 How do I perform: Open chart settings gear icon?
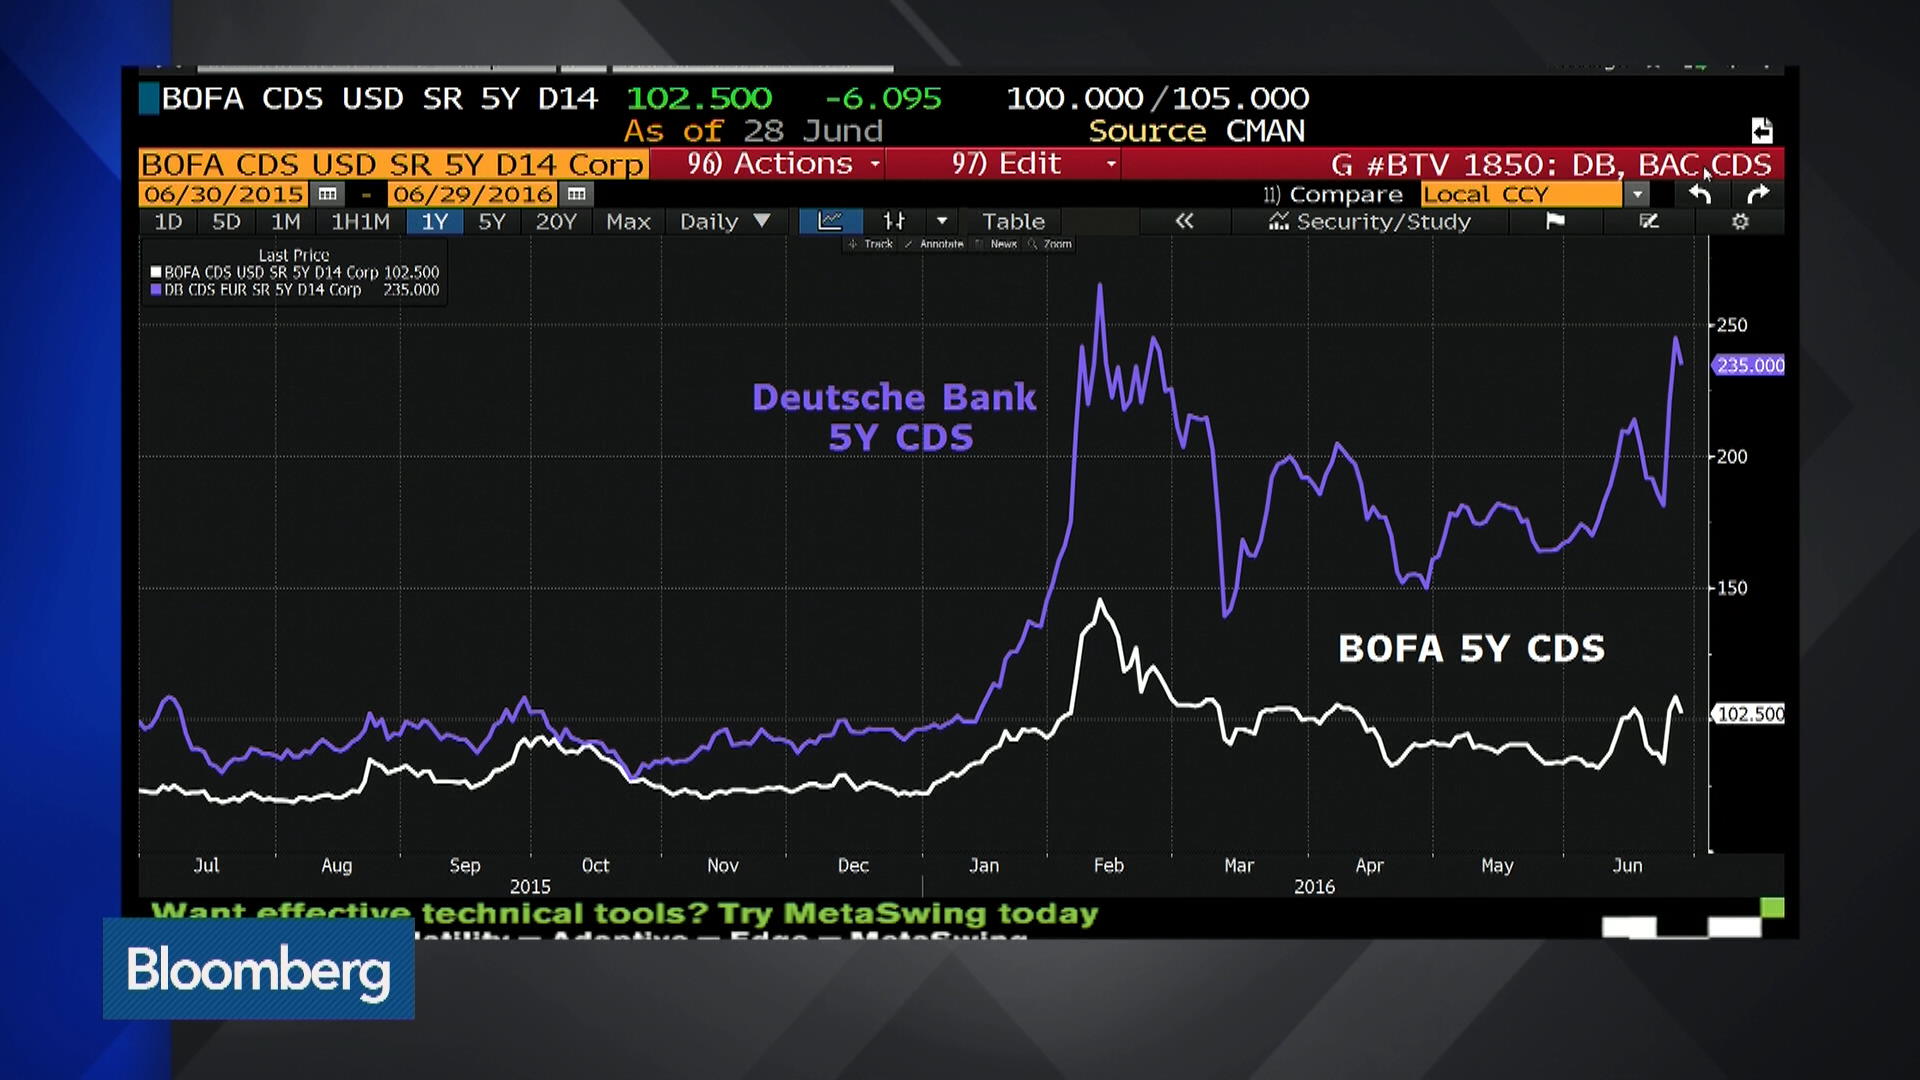pos(1740,221)
